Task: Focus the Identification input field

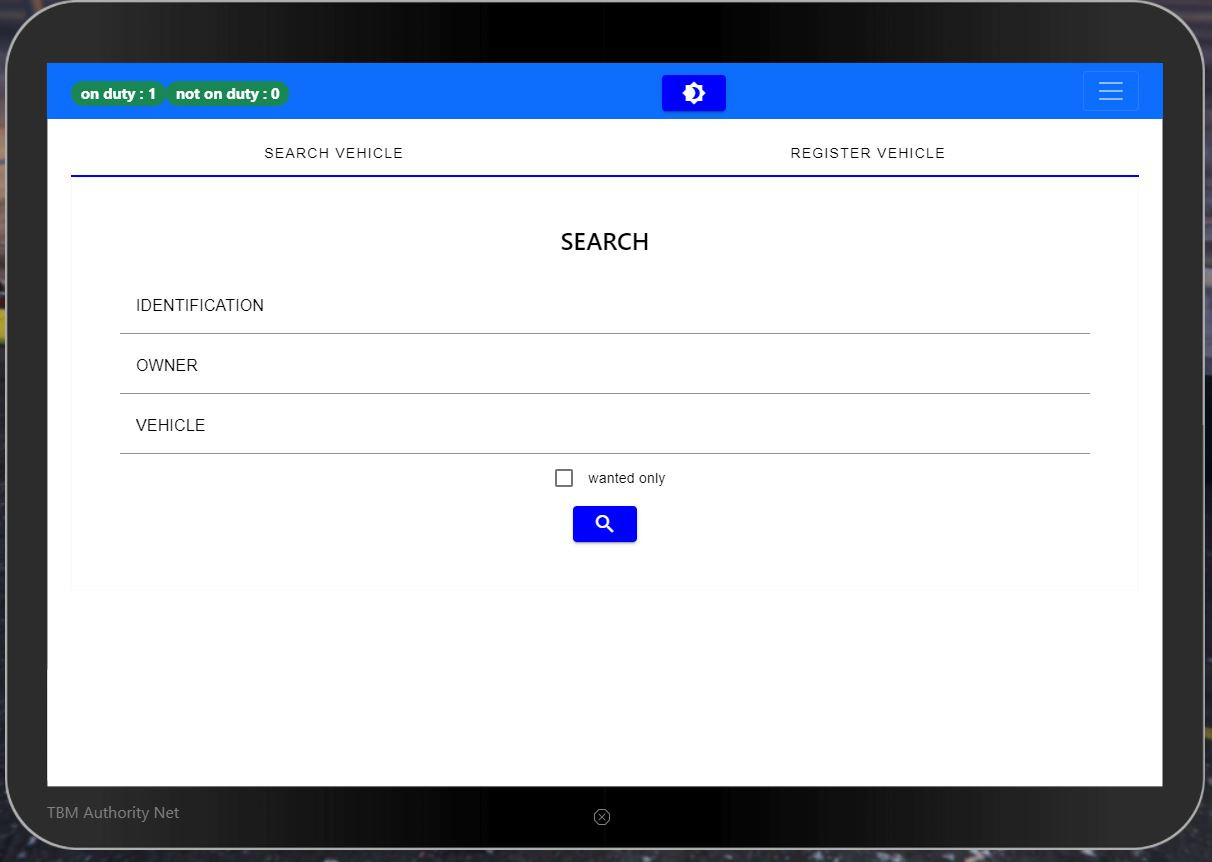Action: click(x=605, y=305)
